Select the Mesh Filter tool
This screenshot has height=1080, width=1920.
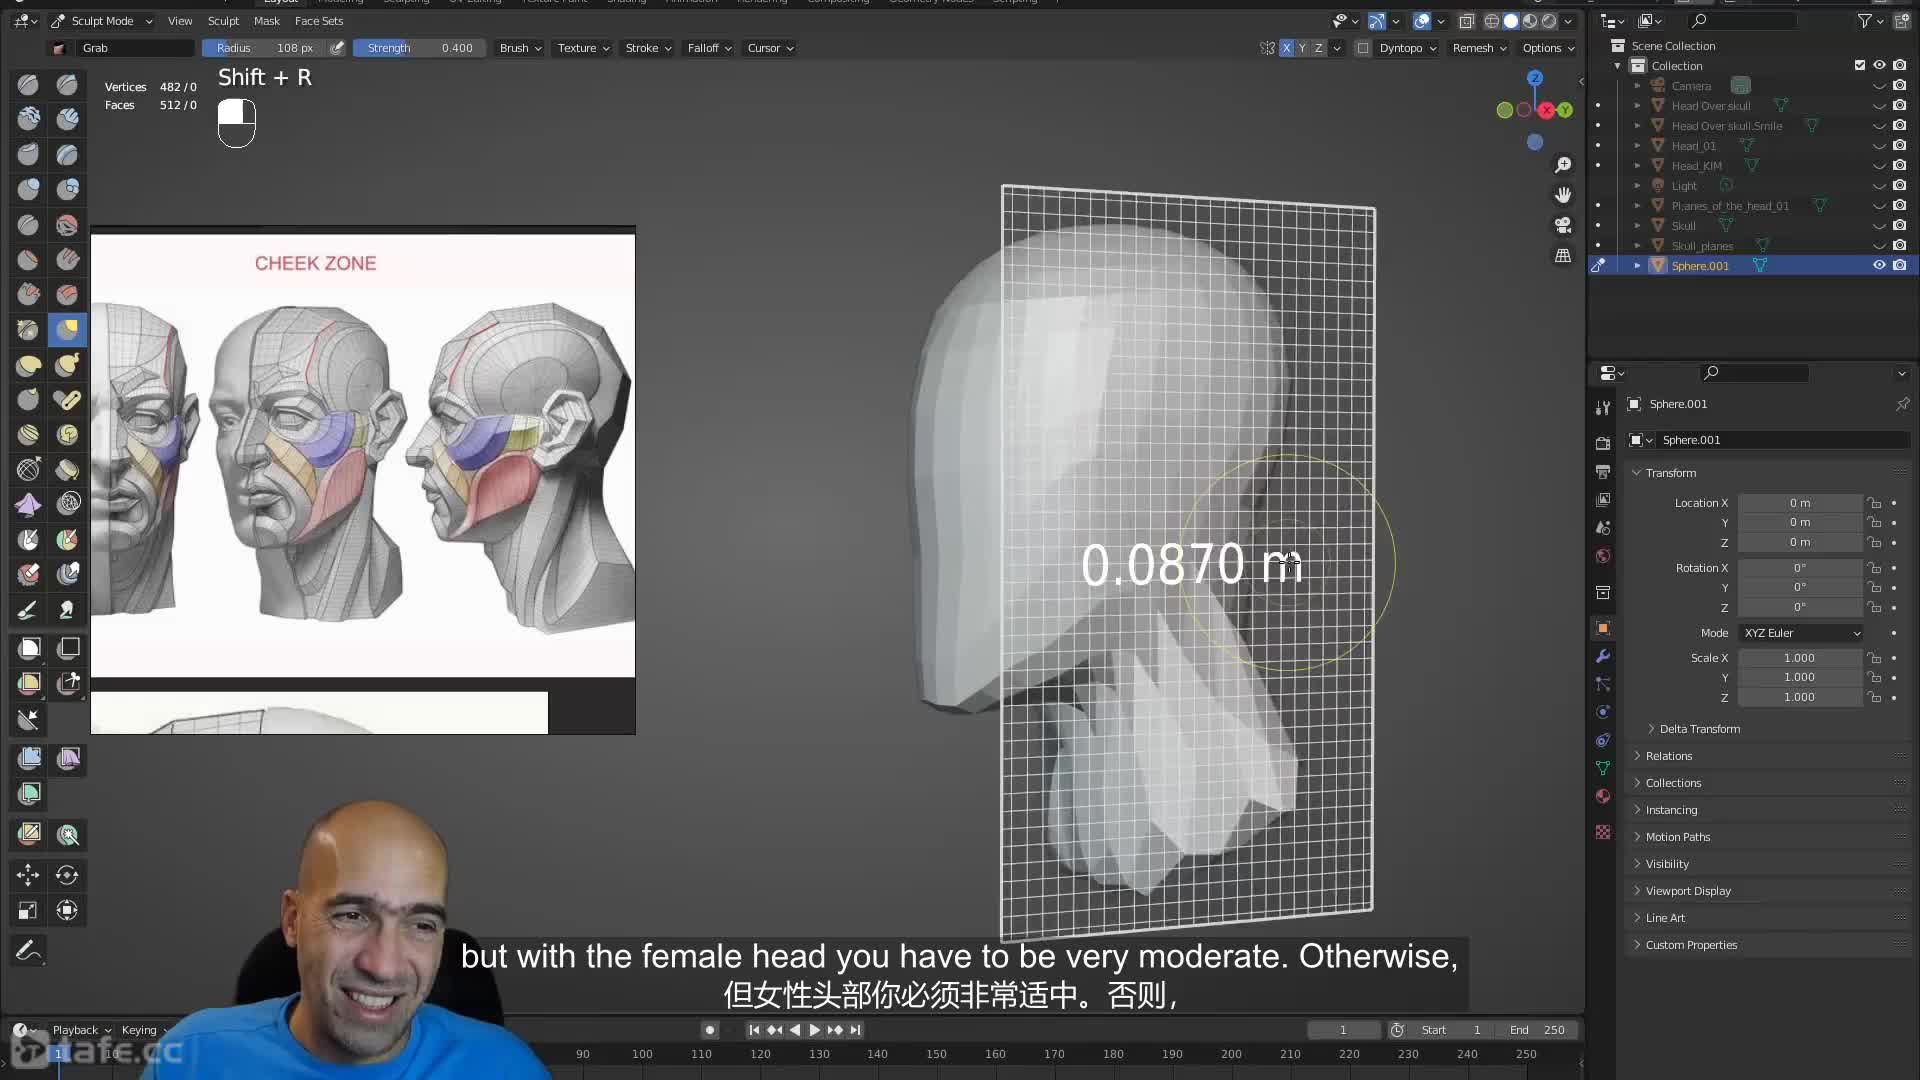[x=28, y=758]
